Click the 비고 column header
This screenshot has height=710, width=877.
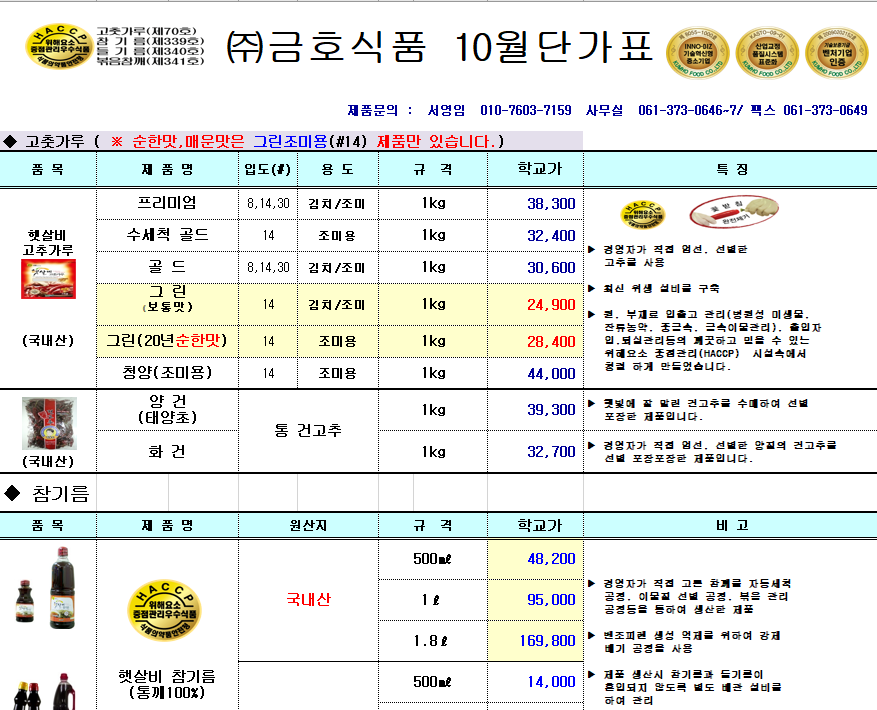(x=731, y=525)
